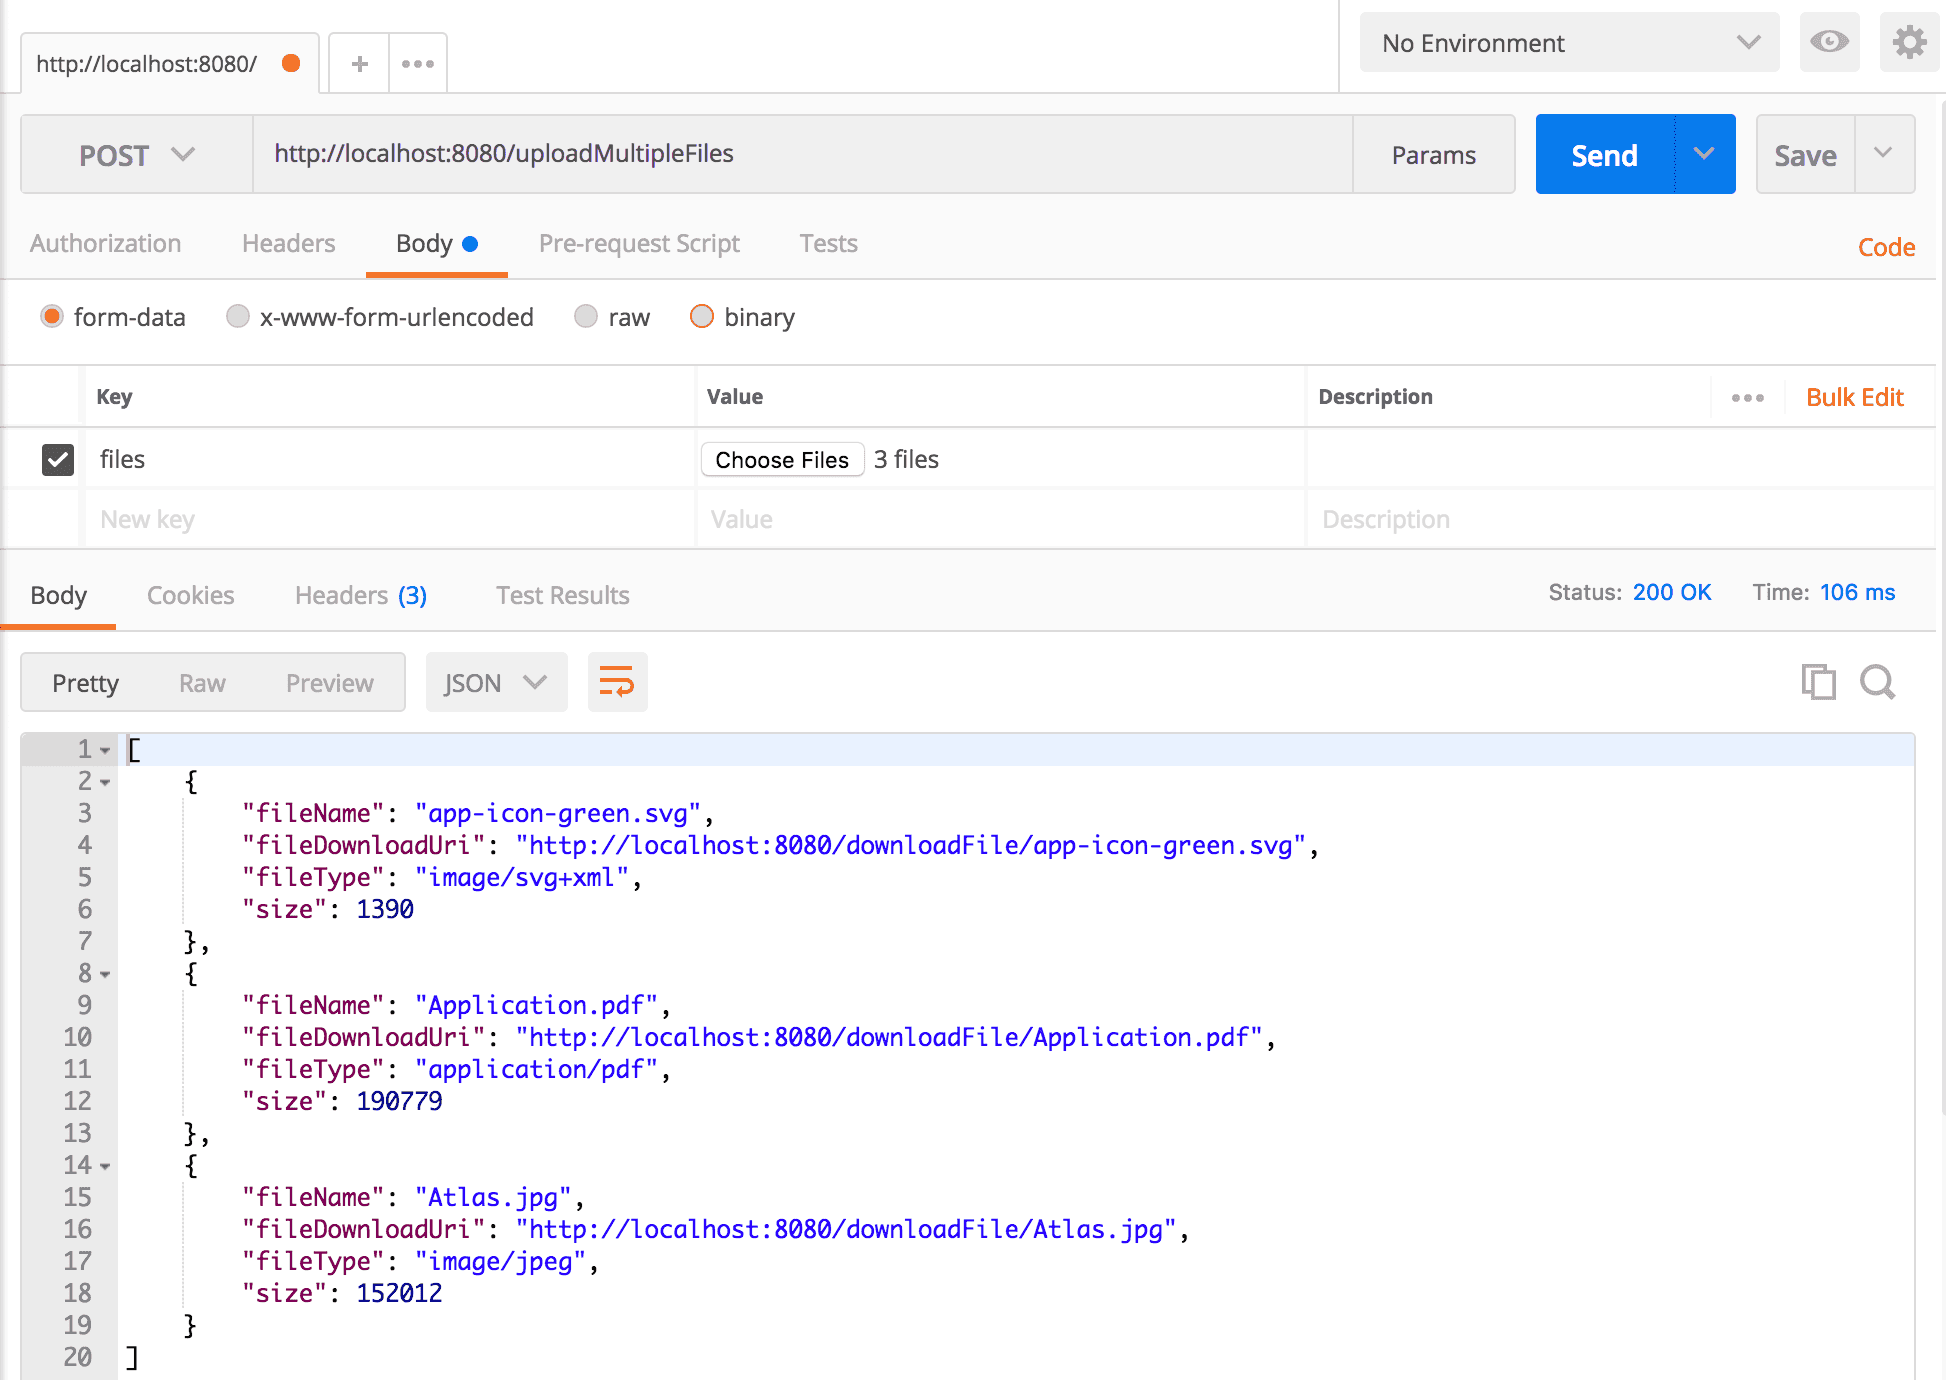Click the search icon in response panel
The image size is (1946, 1380).
pyautogui.click(x=1877, y=683)
